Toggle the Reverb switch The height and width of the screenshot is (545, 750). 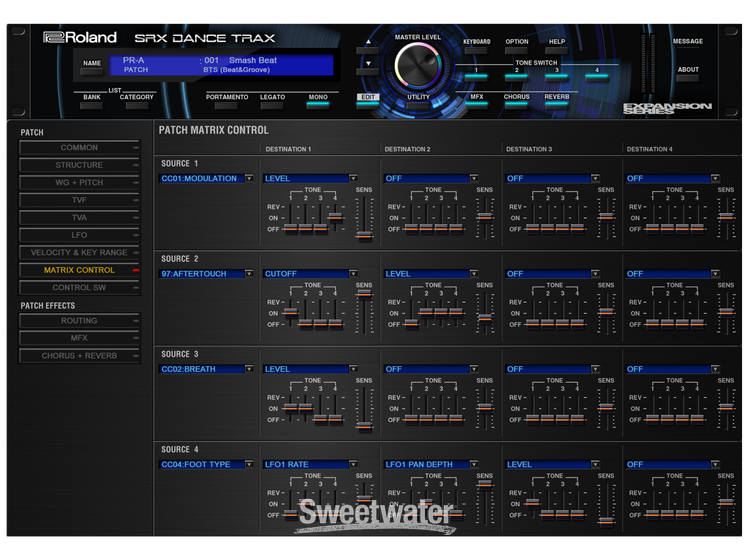[x=557, y=104]
